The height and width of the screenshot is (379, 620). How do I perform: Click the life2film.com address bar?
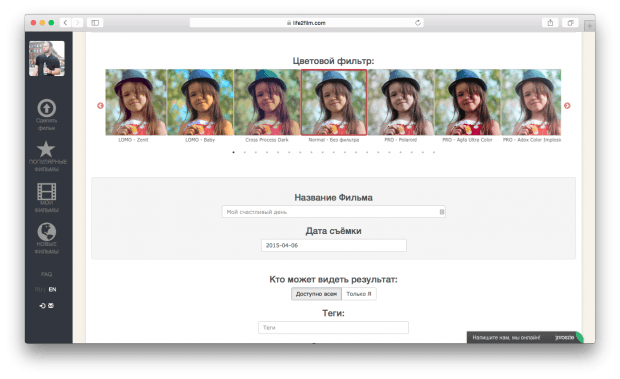[306, 23]
